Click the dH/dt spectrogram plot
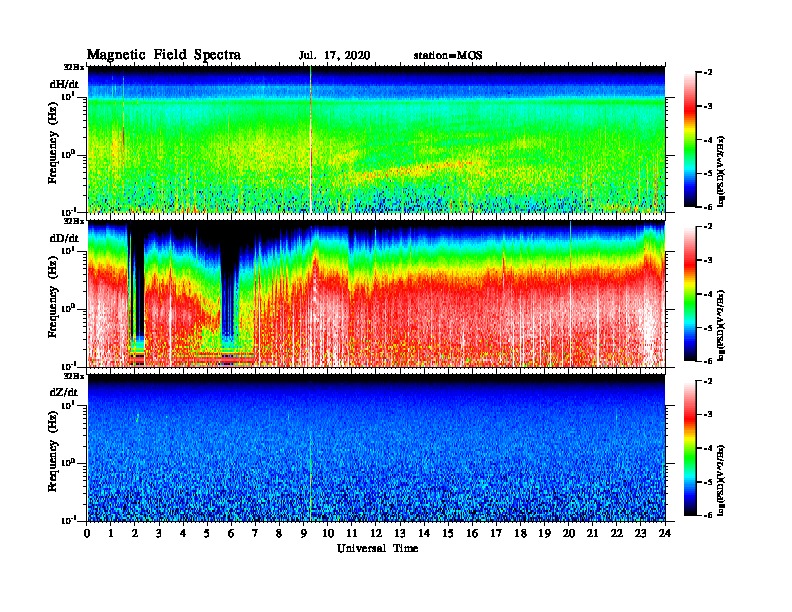 click(376, 139)
